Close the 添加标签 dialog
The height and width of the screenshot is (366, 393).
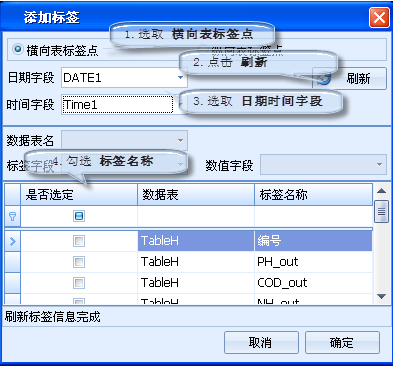pyautogui.click(x=379, y=18)
